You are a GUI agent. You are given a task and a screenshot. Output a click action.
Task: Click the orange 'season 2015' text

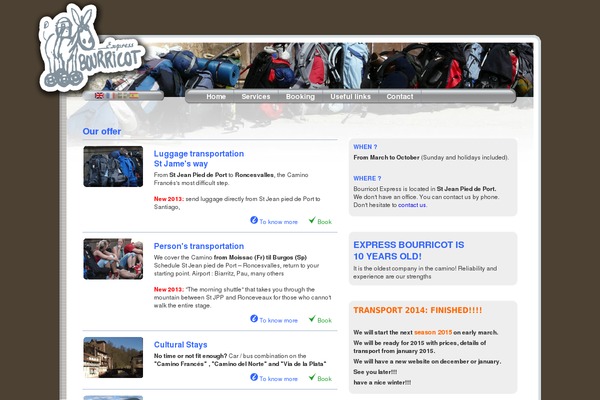[x=433, y=332]
